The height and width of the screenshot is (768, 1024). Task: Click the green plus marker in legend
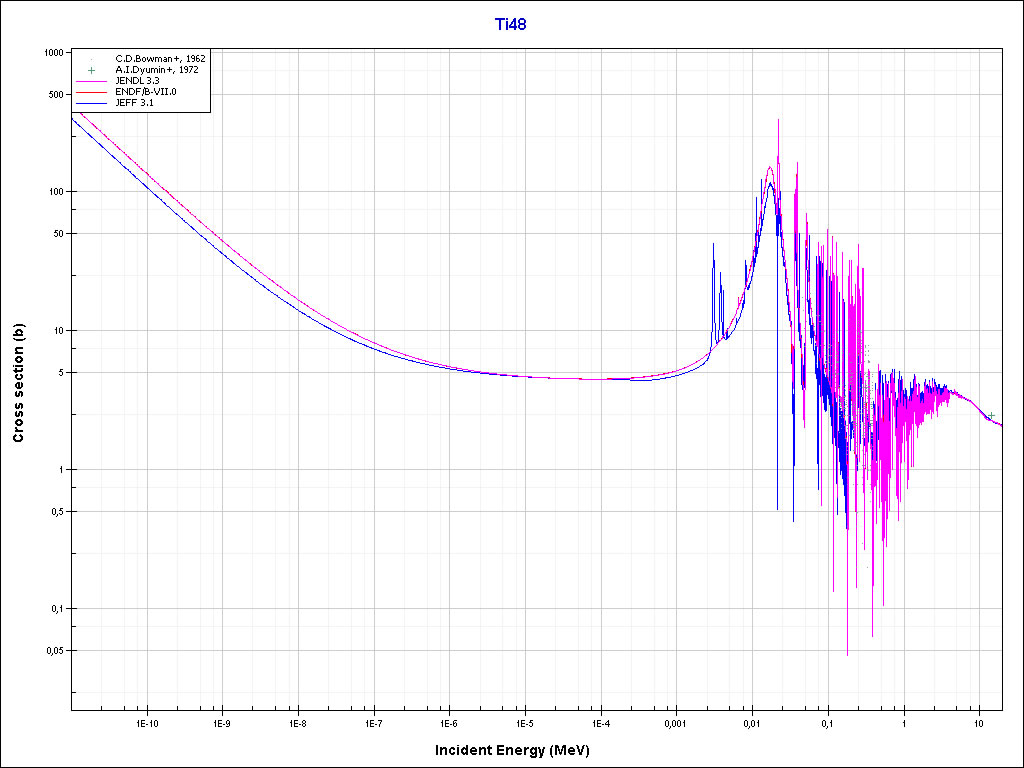coord(91,70)
